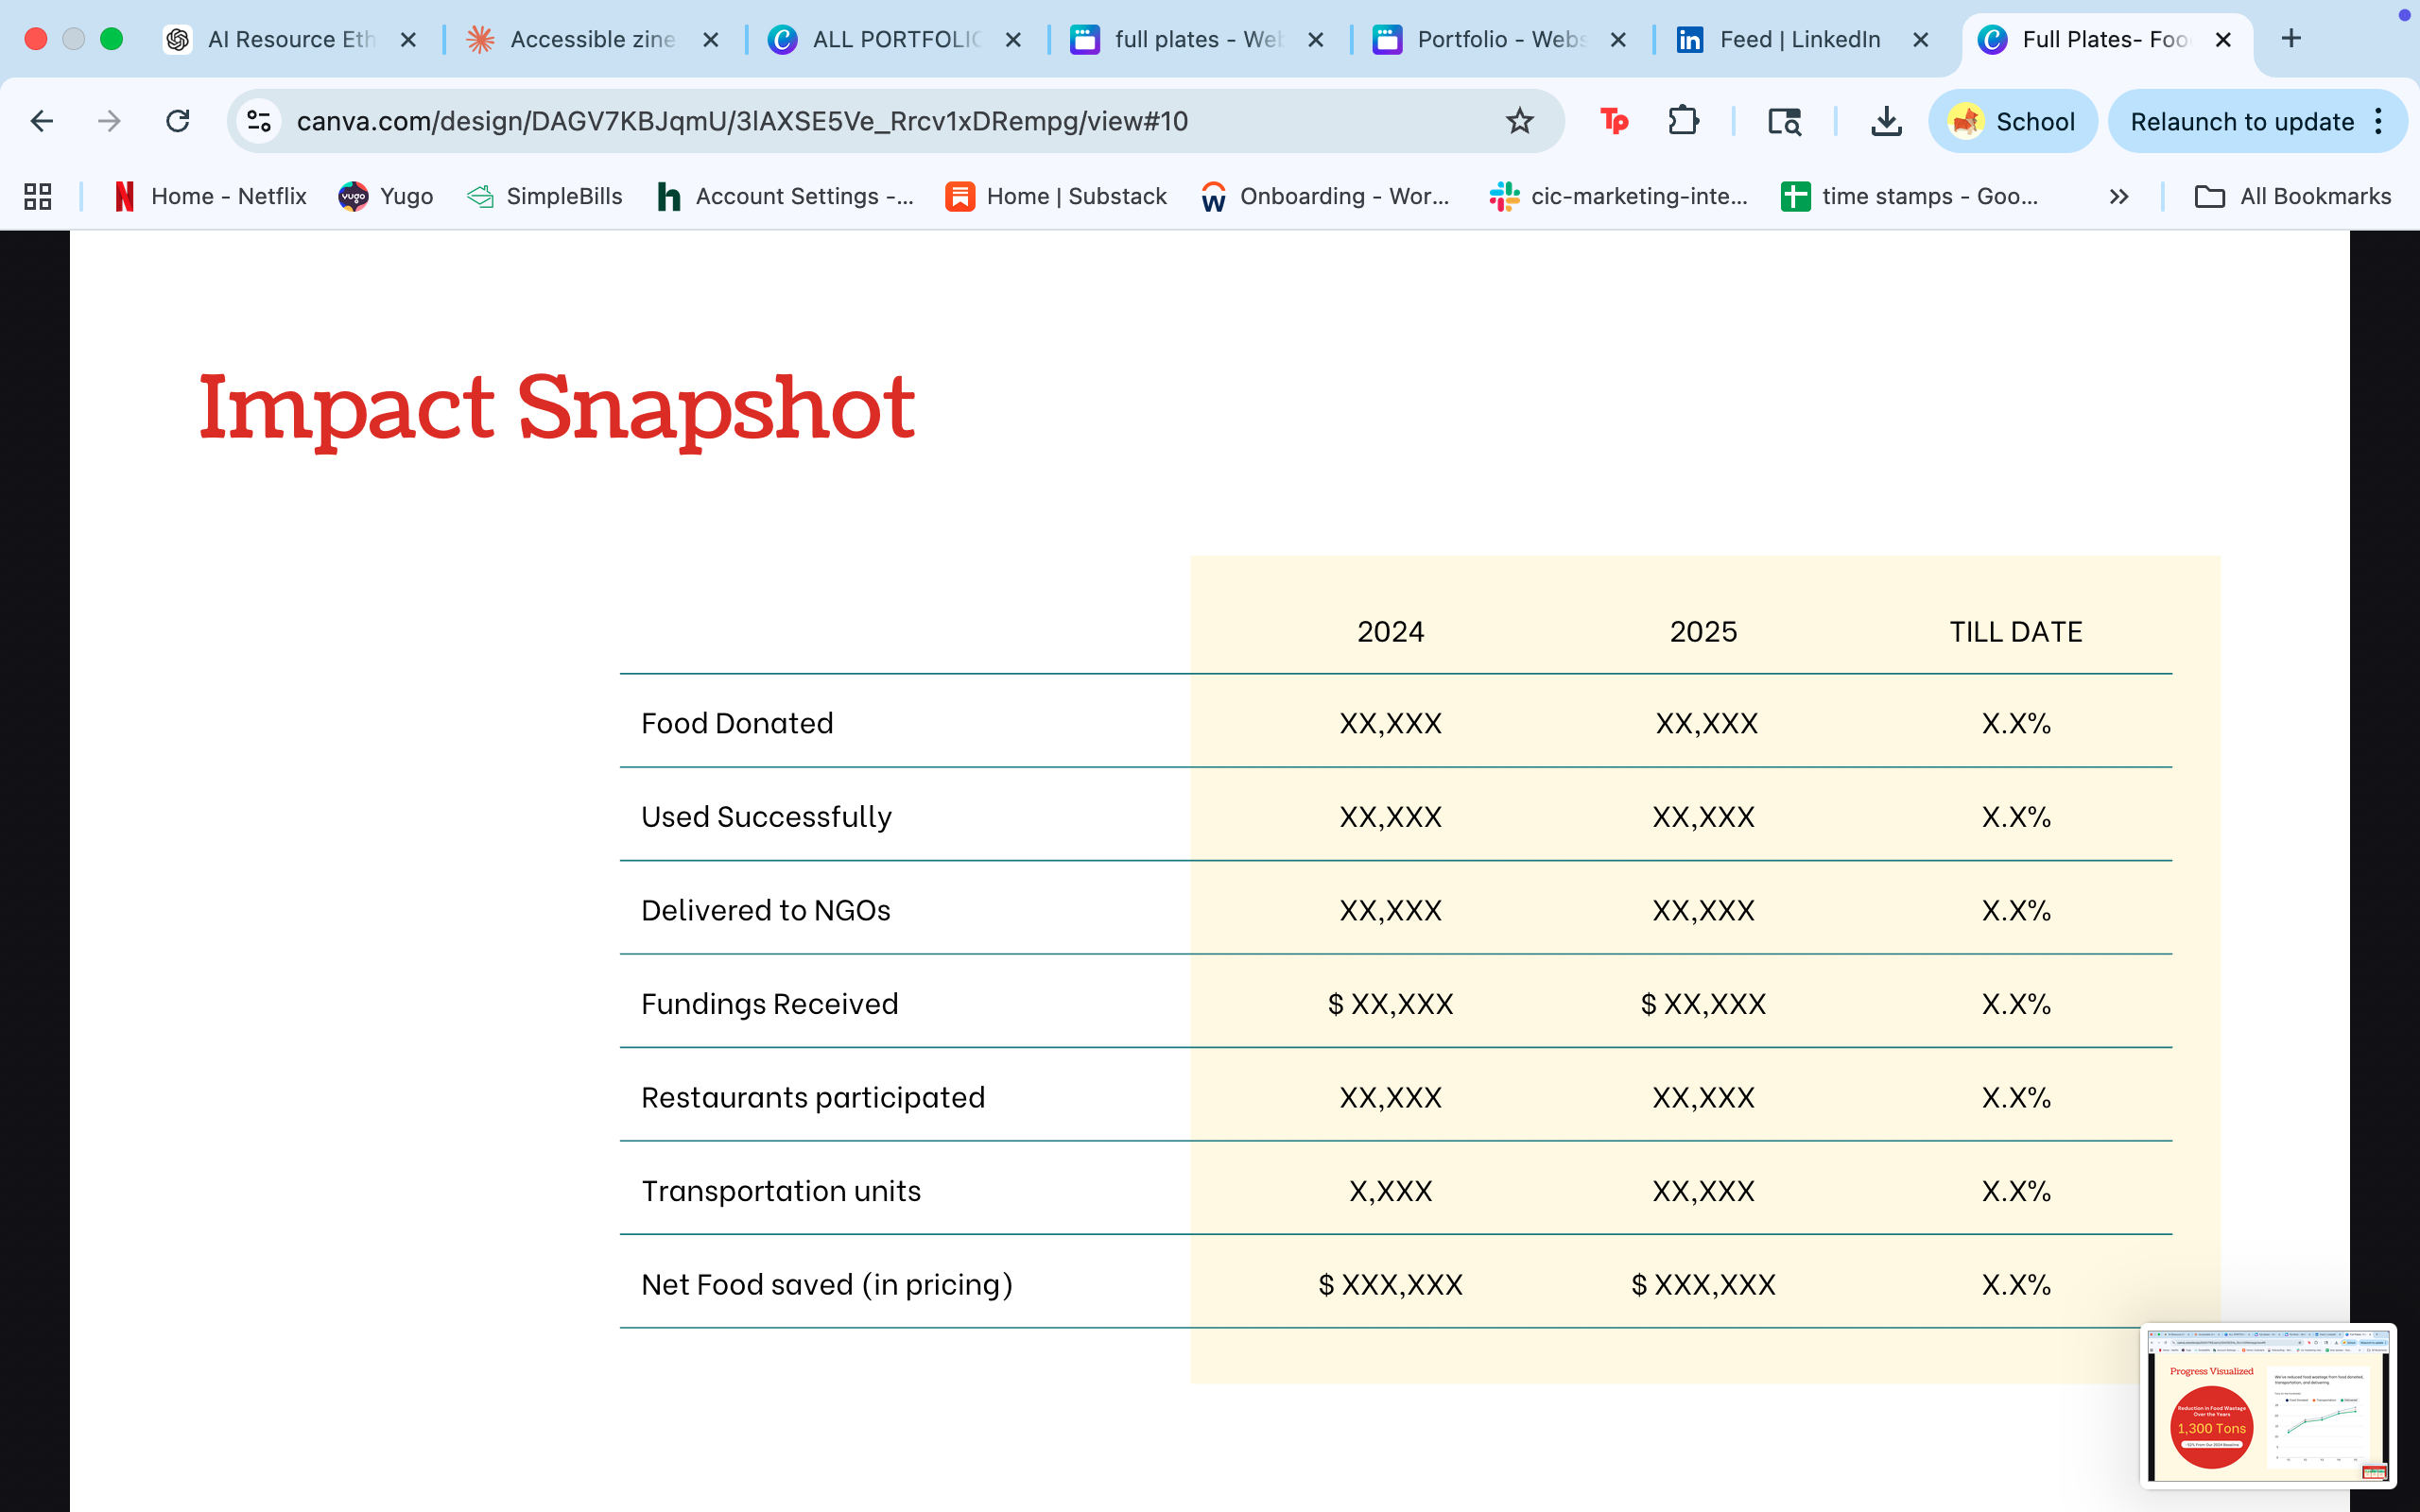Close the Portfolio - Webs tab
The width and height of the screenshot is (2420, 1512).
tap(1618, 40)
